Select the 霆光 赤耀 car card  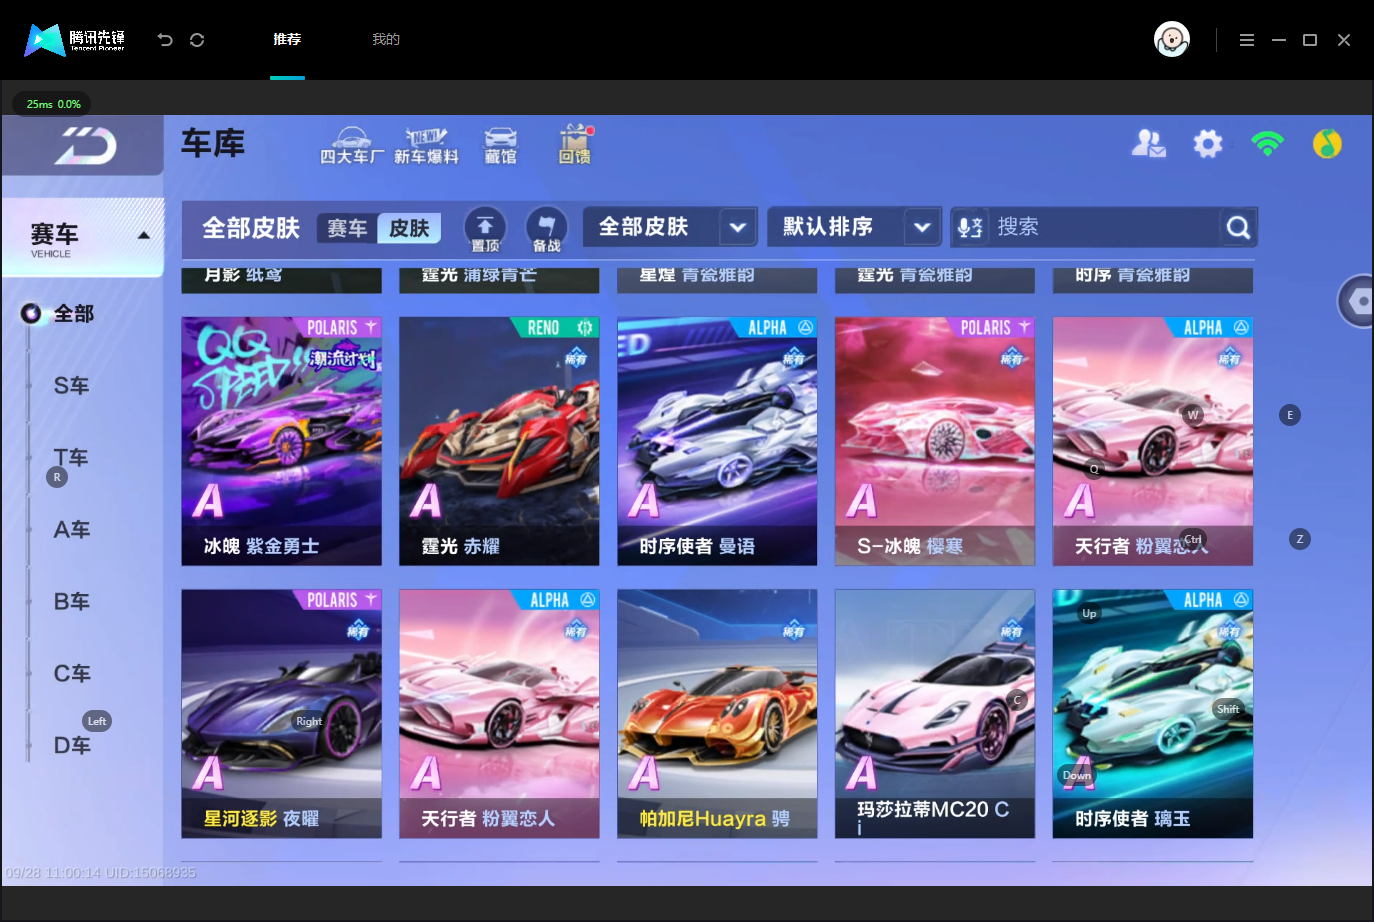point(499,441)
